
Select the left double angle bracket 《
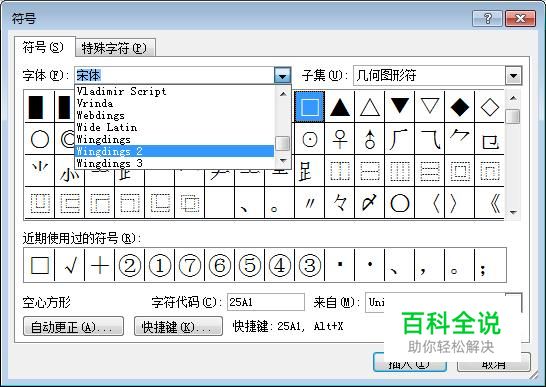pyautogui.click(x=489, y=203)
